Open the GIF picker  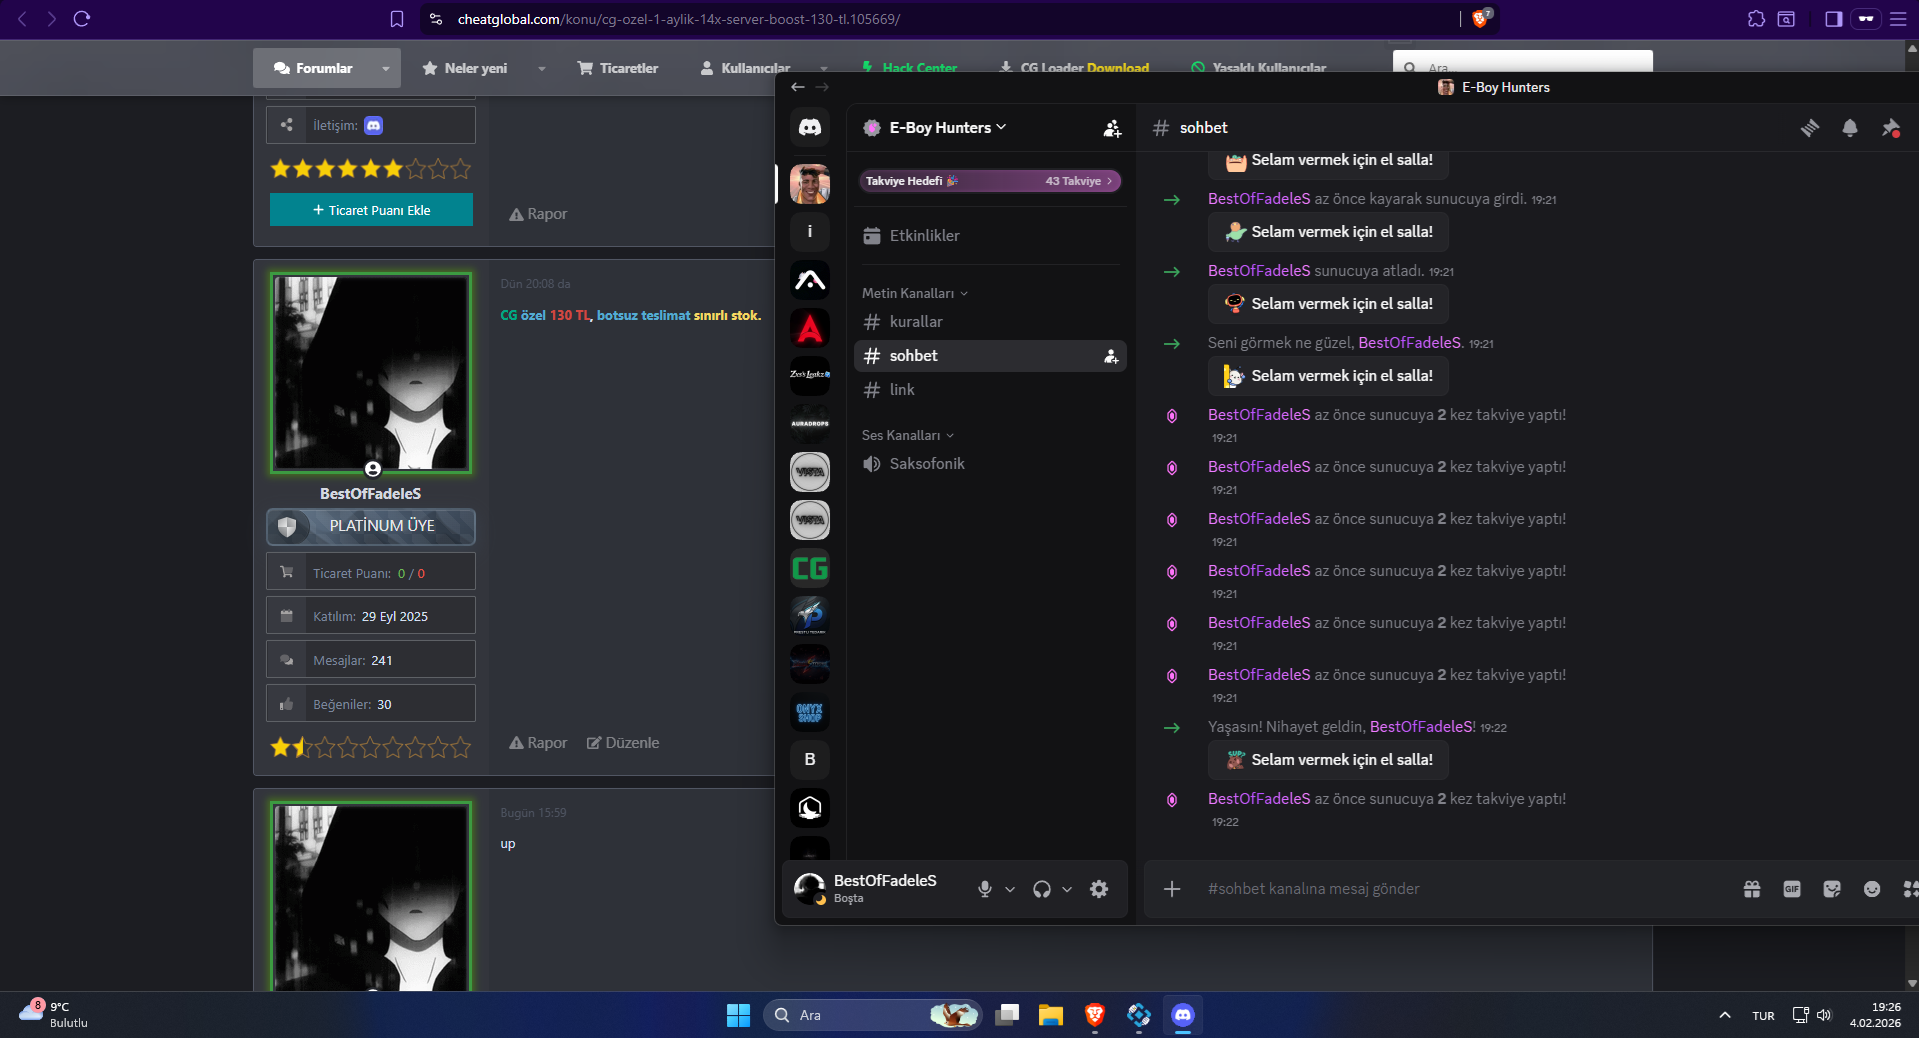(1792, 889)
